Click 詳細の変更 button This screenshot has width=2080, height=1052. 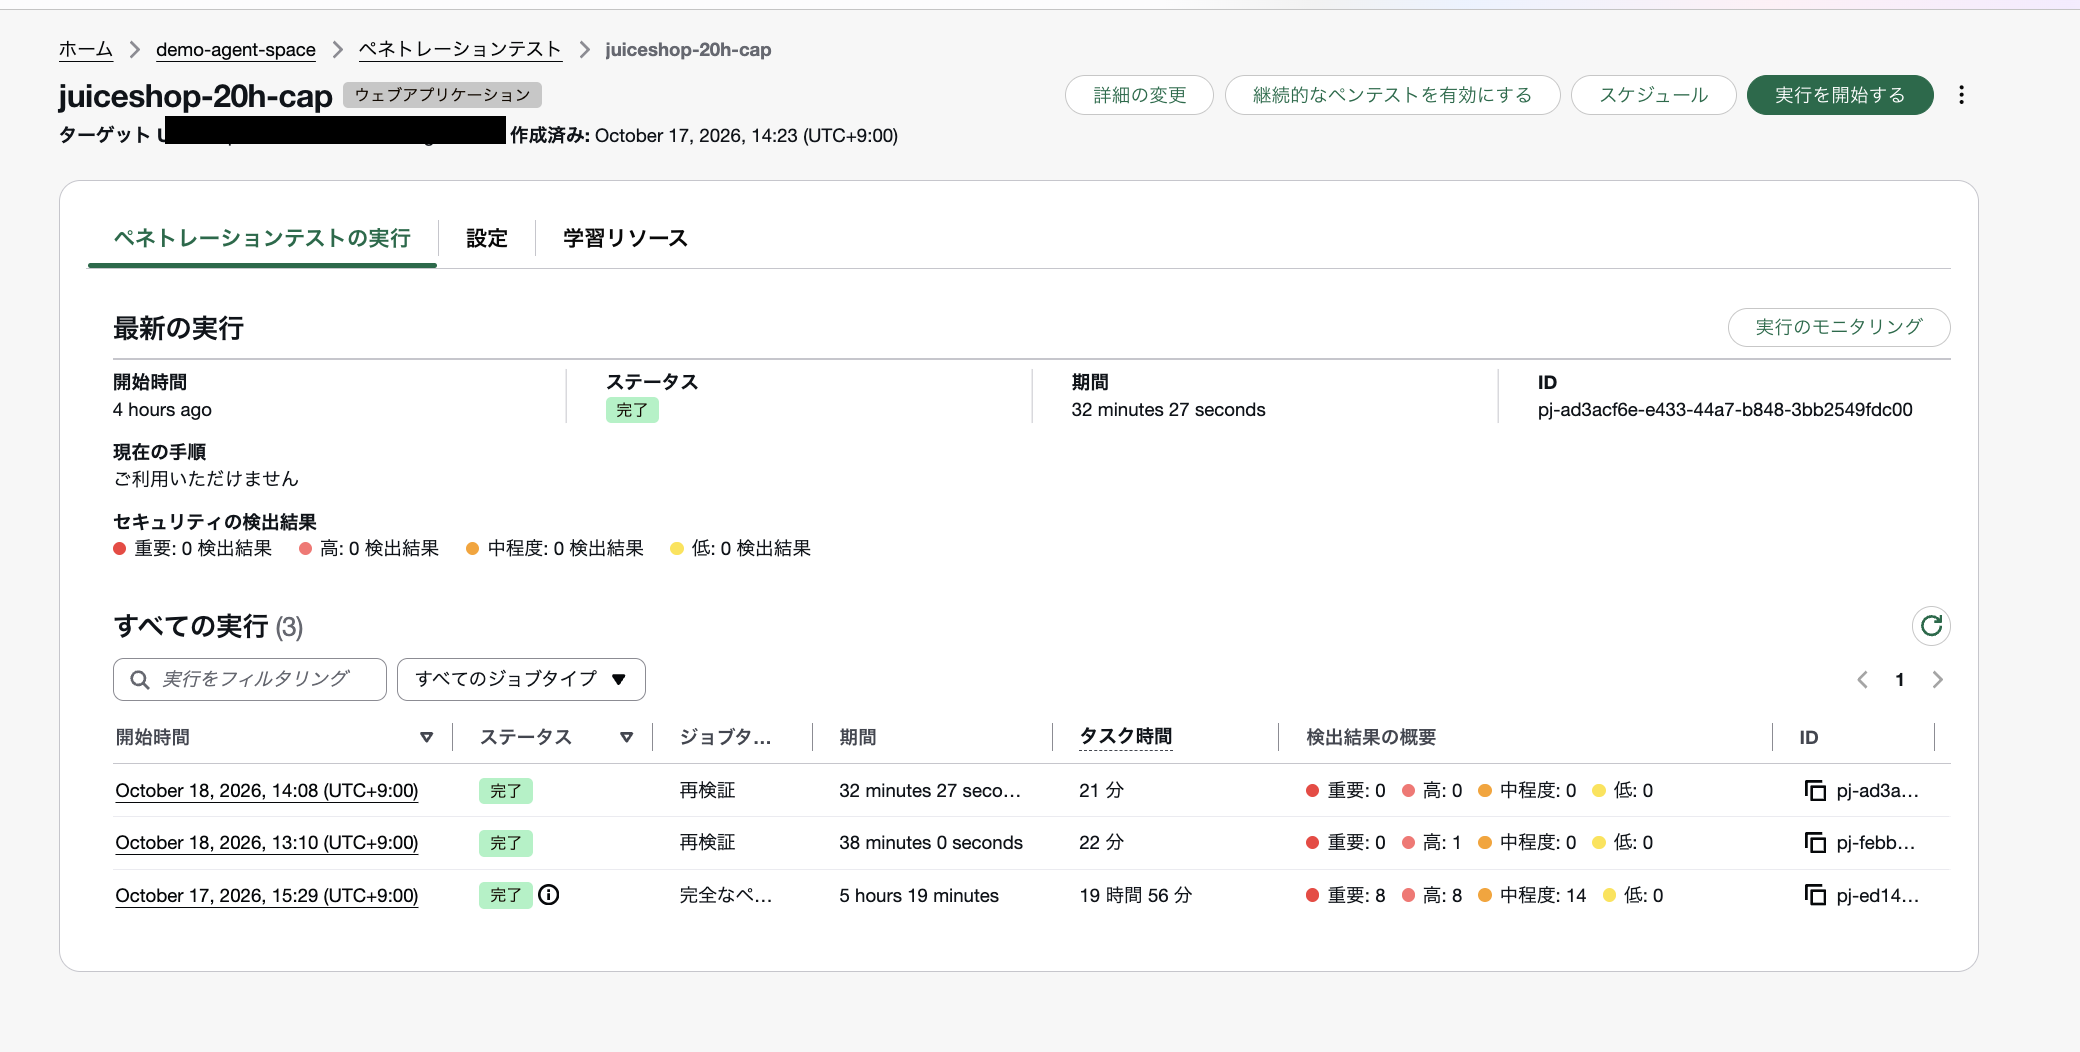click(1139, 95)
